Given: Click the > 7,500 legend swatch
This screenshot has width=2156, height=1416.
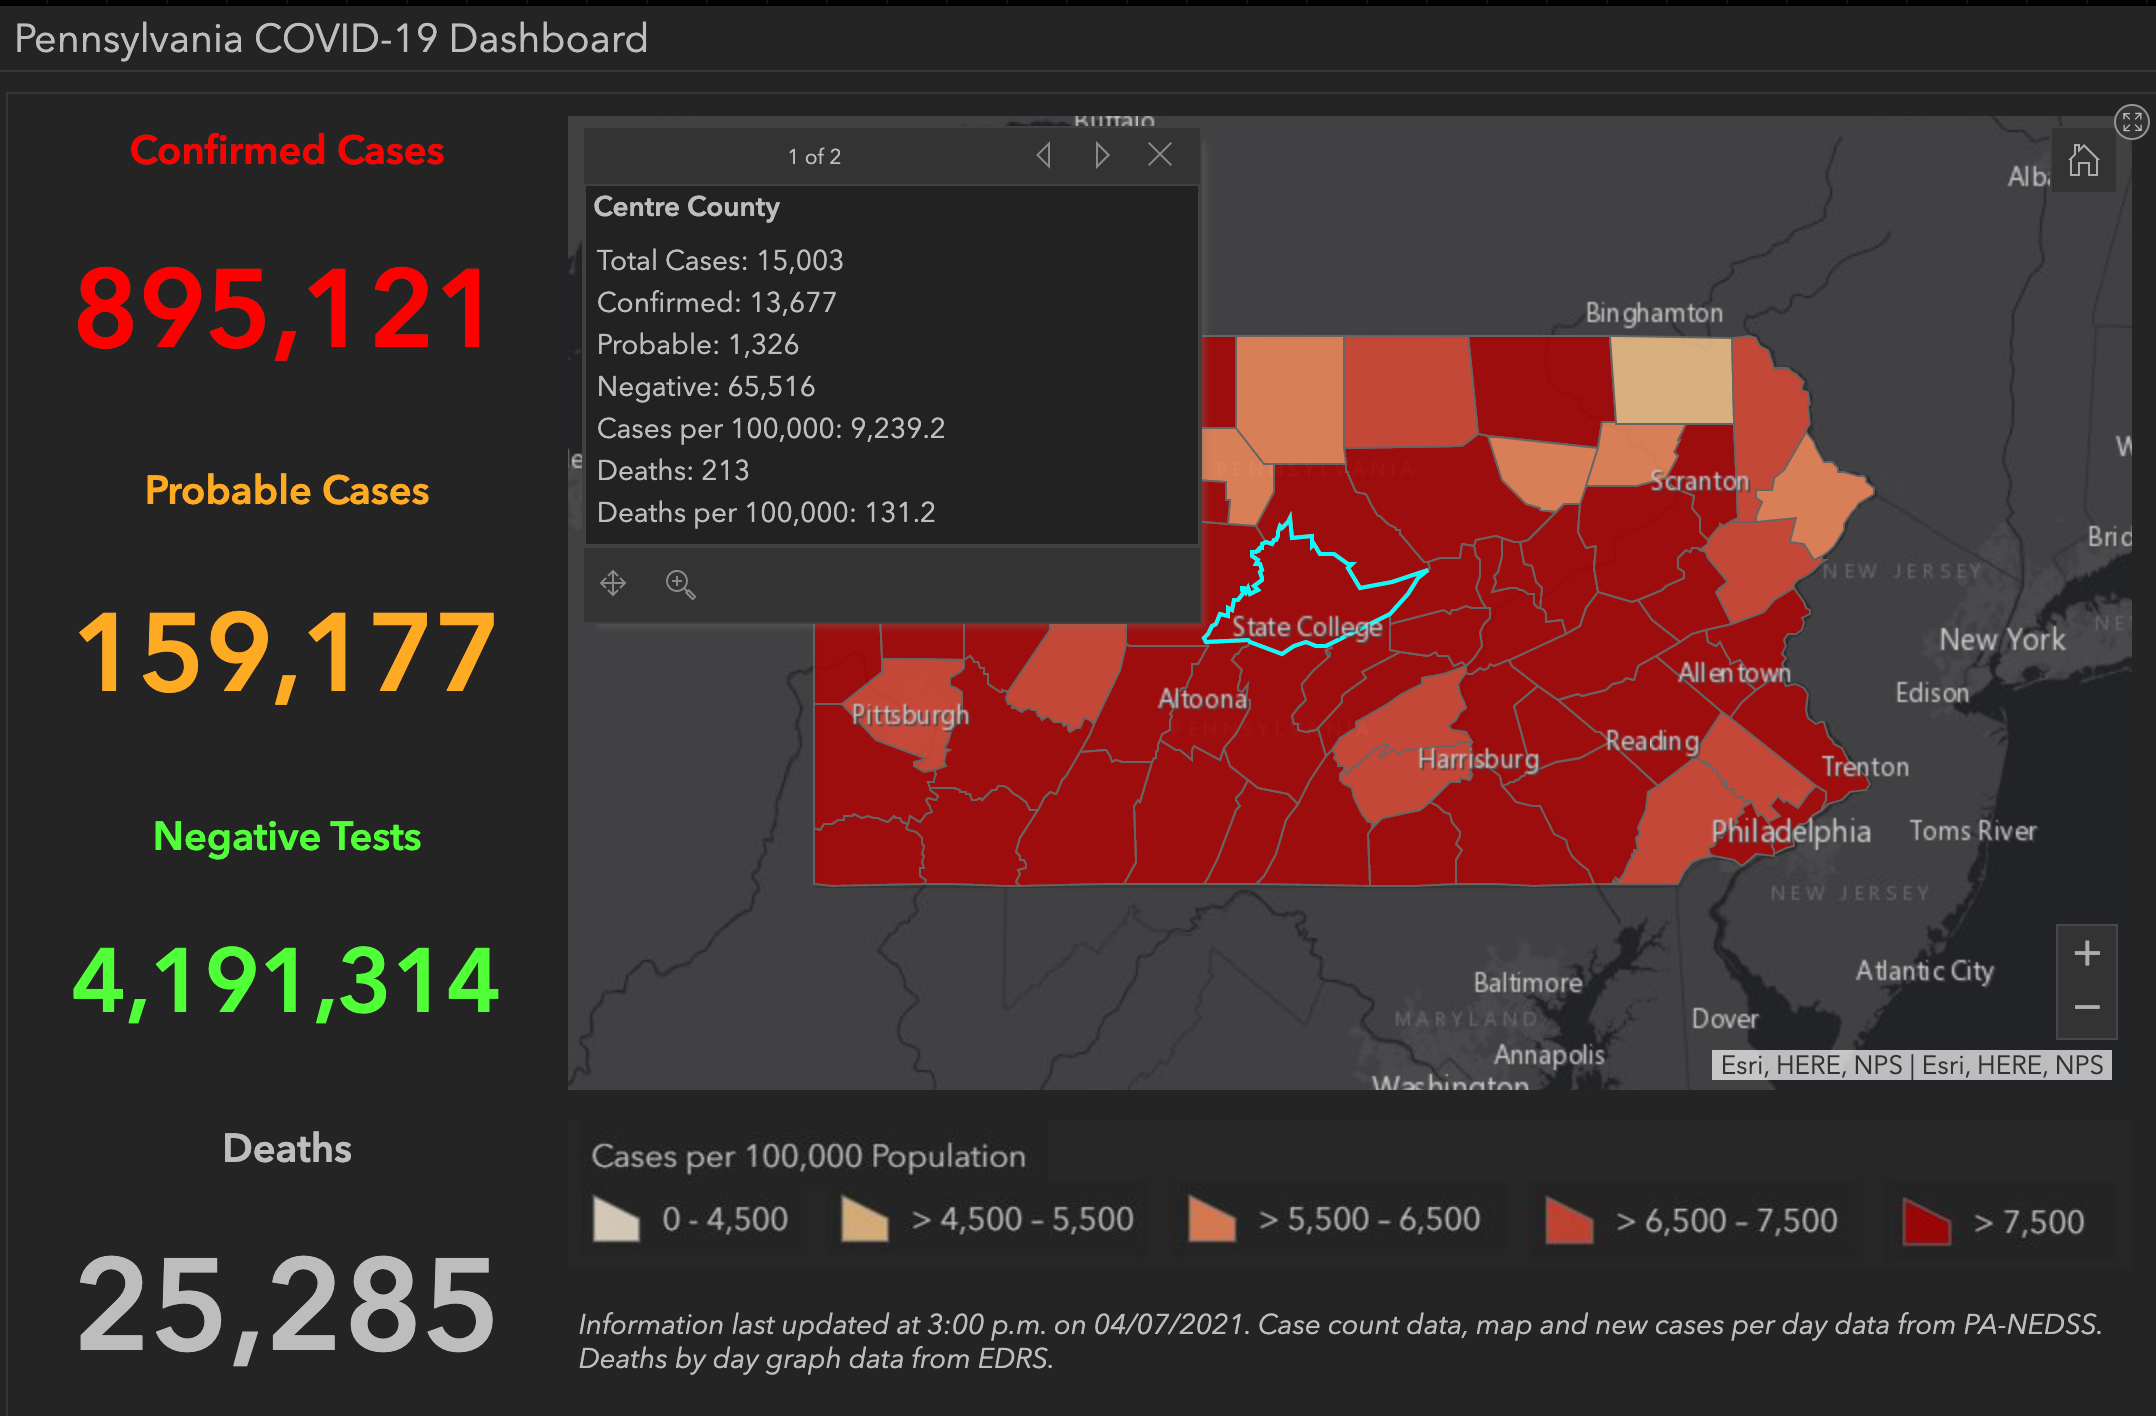Looking at the screenshot, I should click(1927, 1221).
